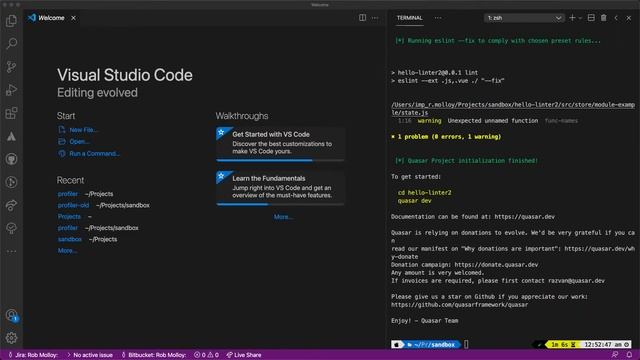Split the editor to the right
The height and width of the screenshot is (360, 640).
tap(362, 18)
